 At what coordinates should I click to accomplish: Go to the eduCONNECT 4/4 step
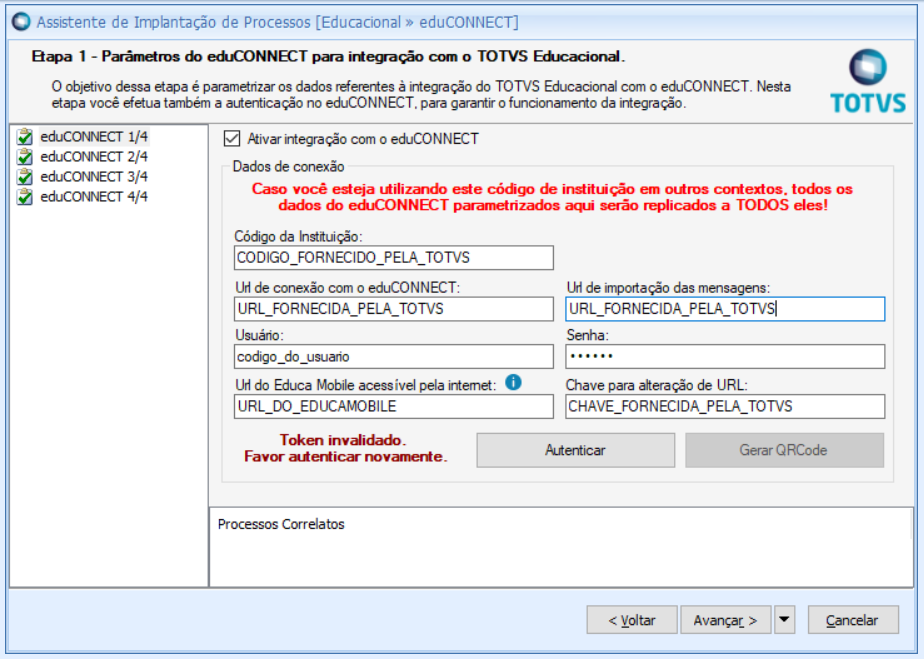pyautogui.click(x=94, y=197)
